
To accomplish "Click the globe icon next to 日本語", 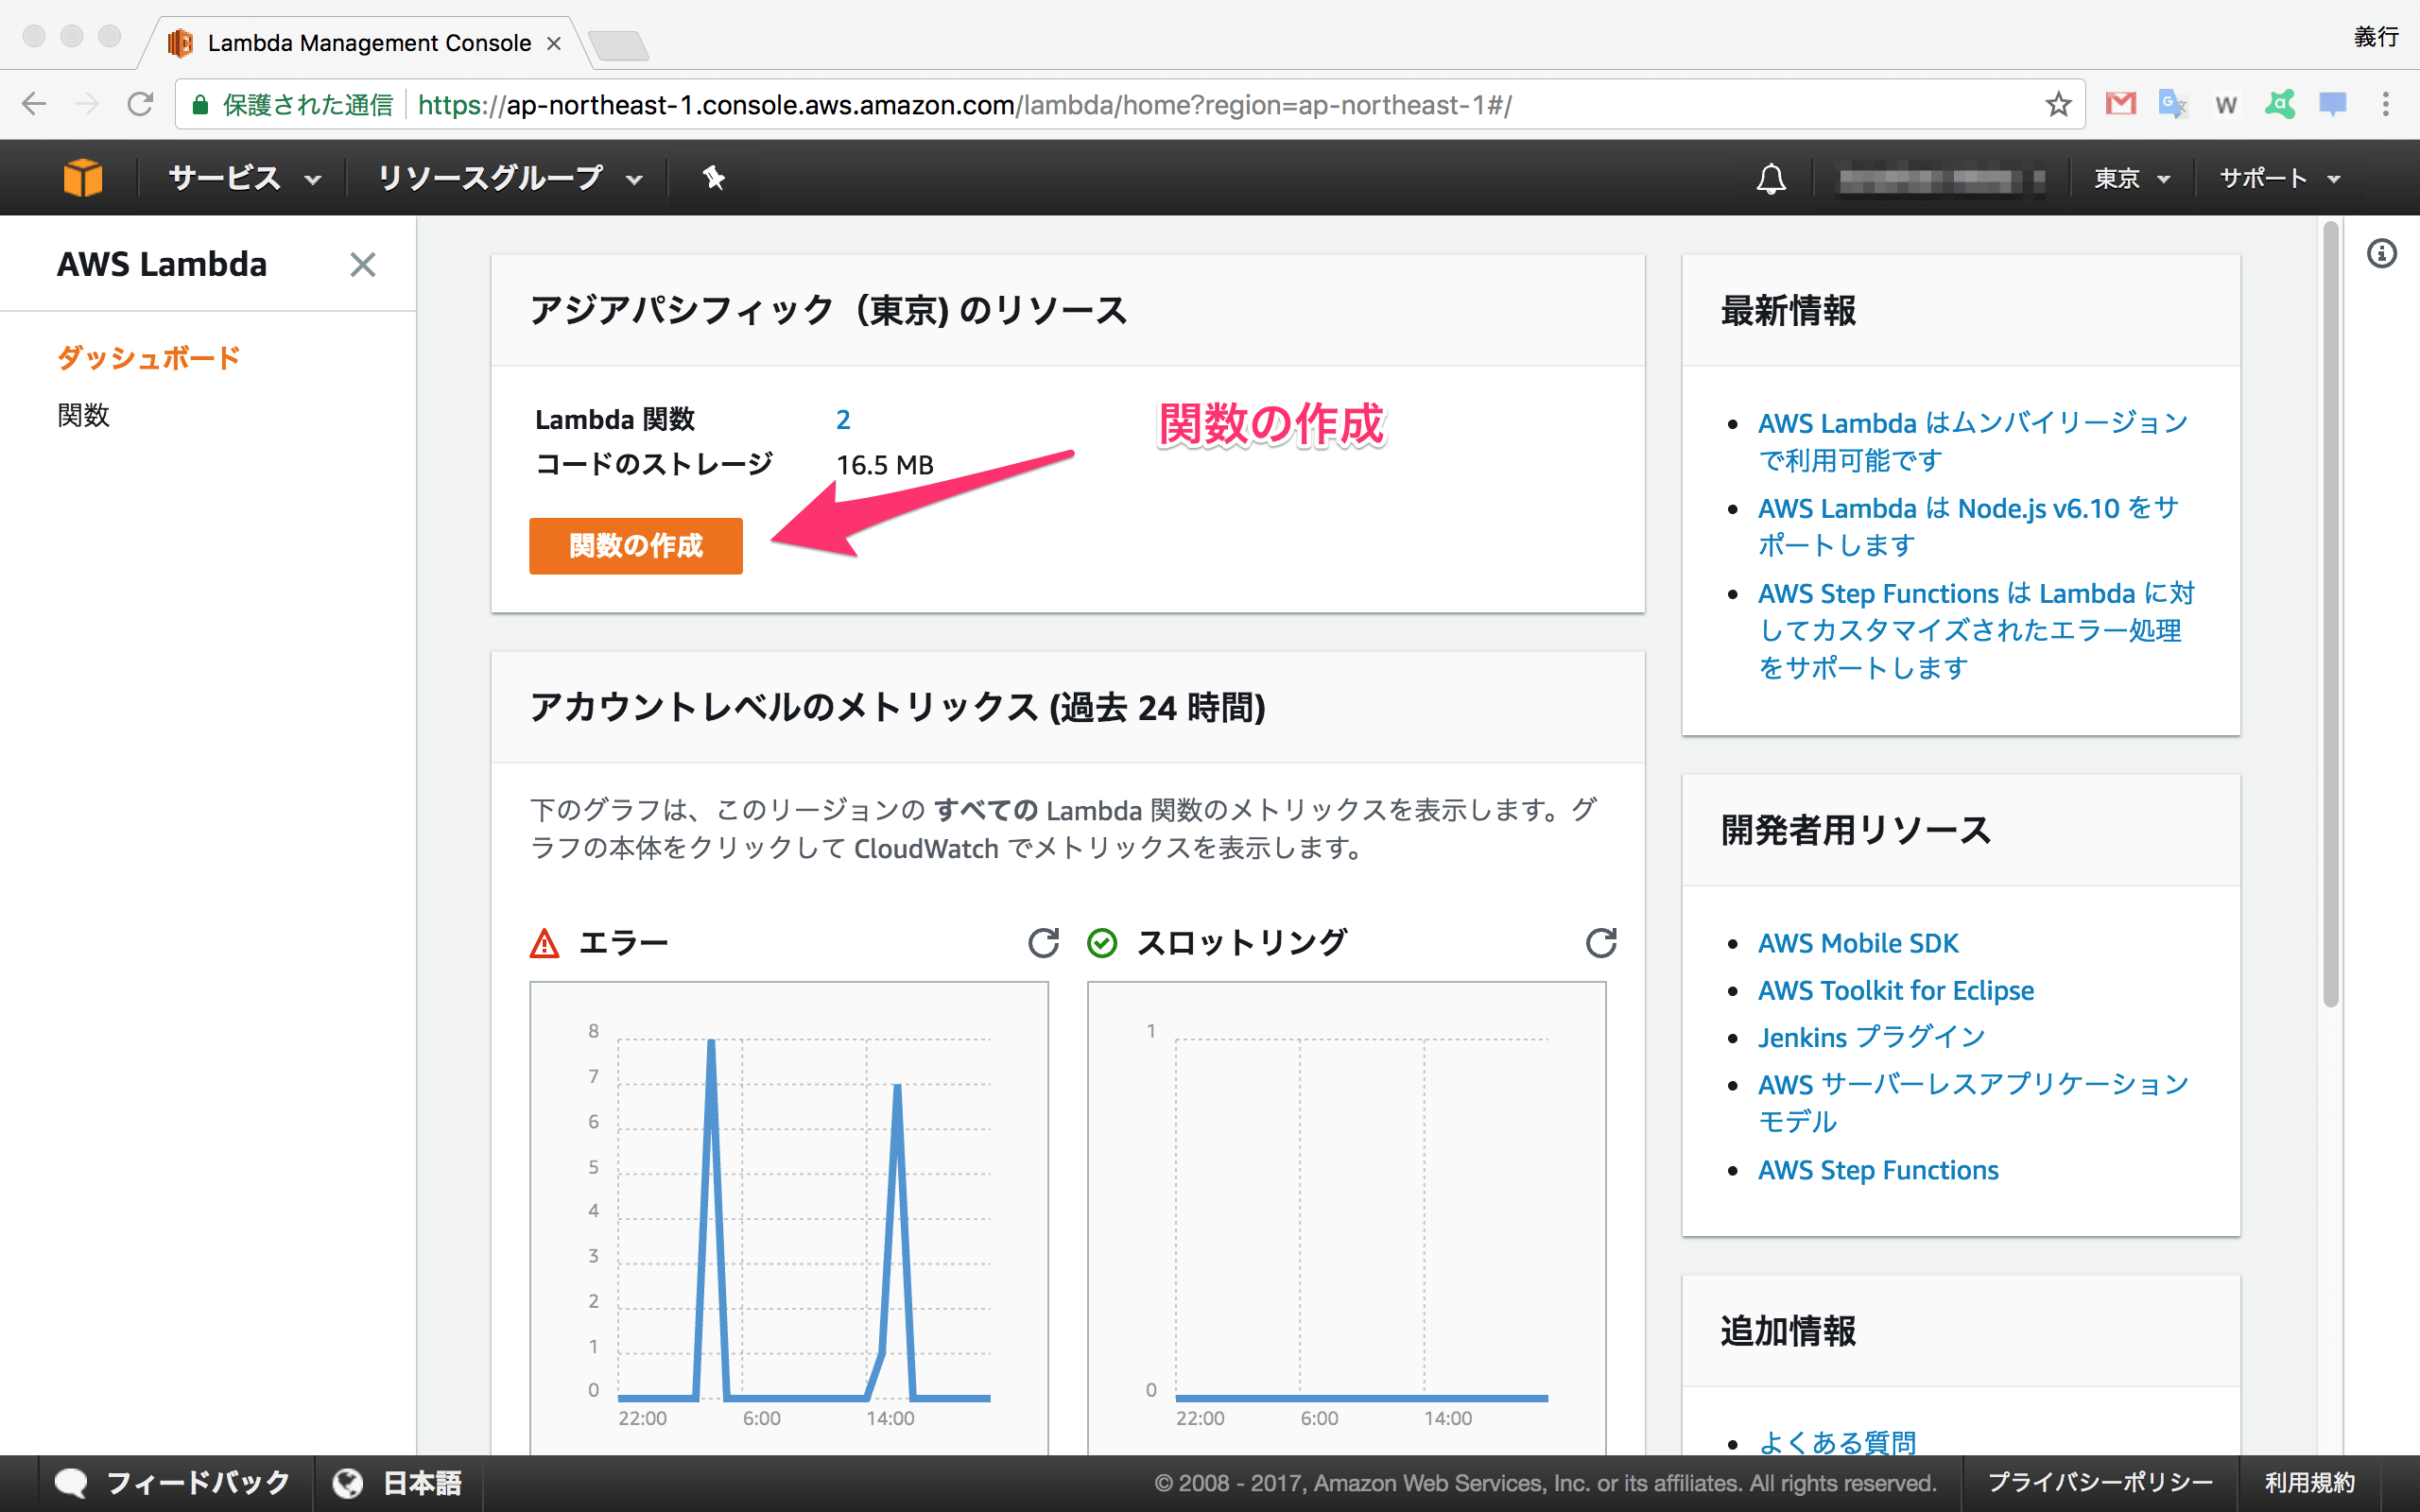I will 348,1483.
